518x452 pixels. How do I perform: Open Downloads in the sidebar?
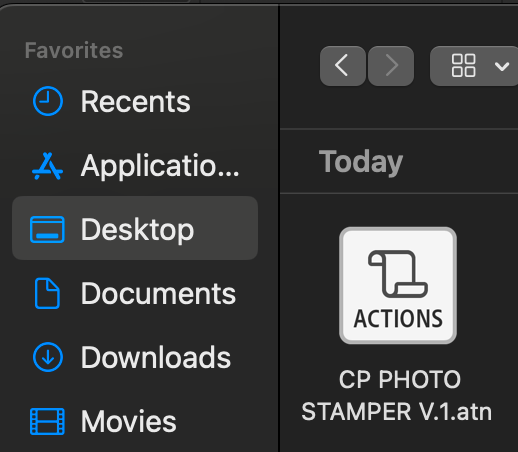click(135, 357)
